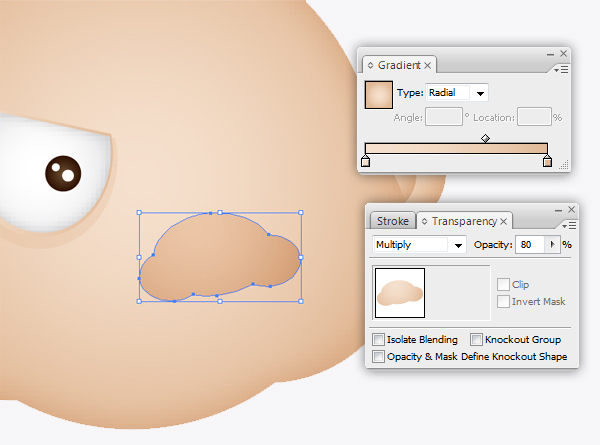Open the Transparency panel flyout menu

point(569,226)
